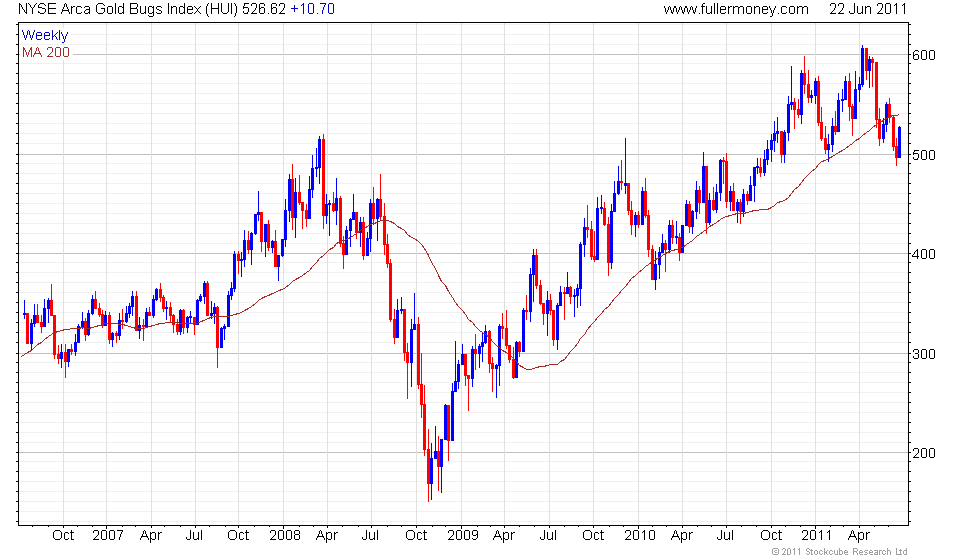The image size is (960, 560).
Task: Select the MA 200 legend label
Action: pyautogui.click(x=46, y=52)
